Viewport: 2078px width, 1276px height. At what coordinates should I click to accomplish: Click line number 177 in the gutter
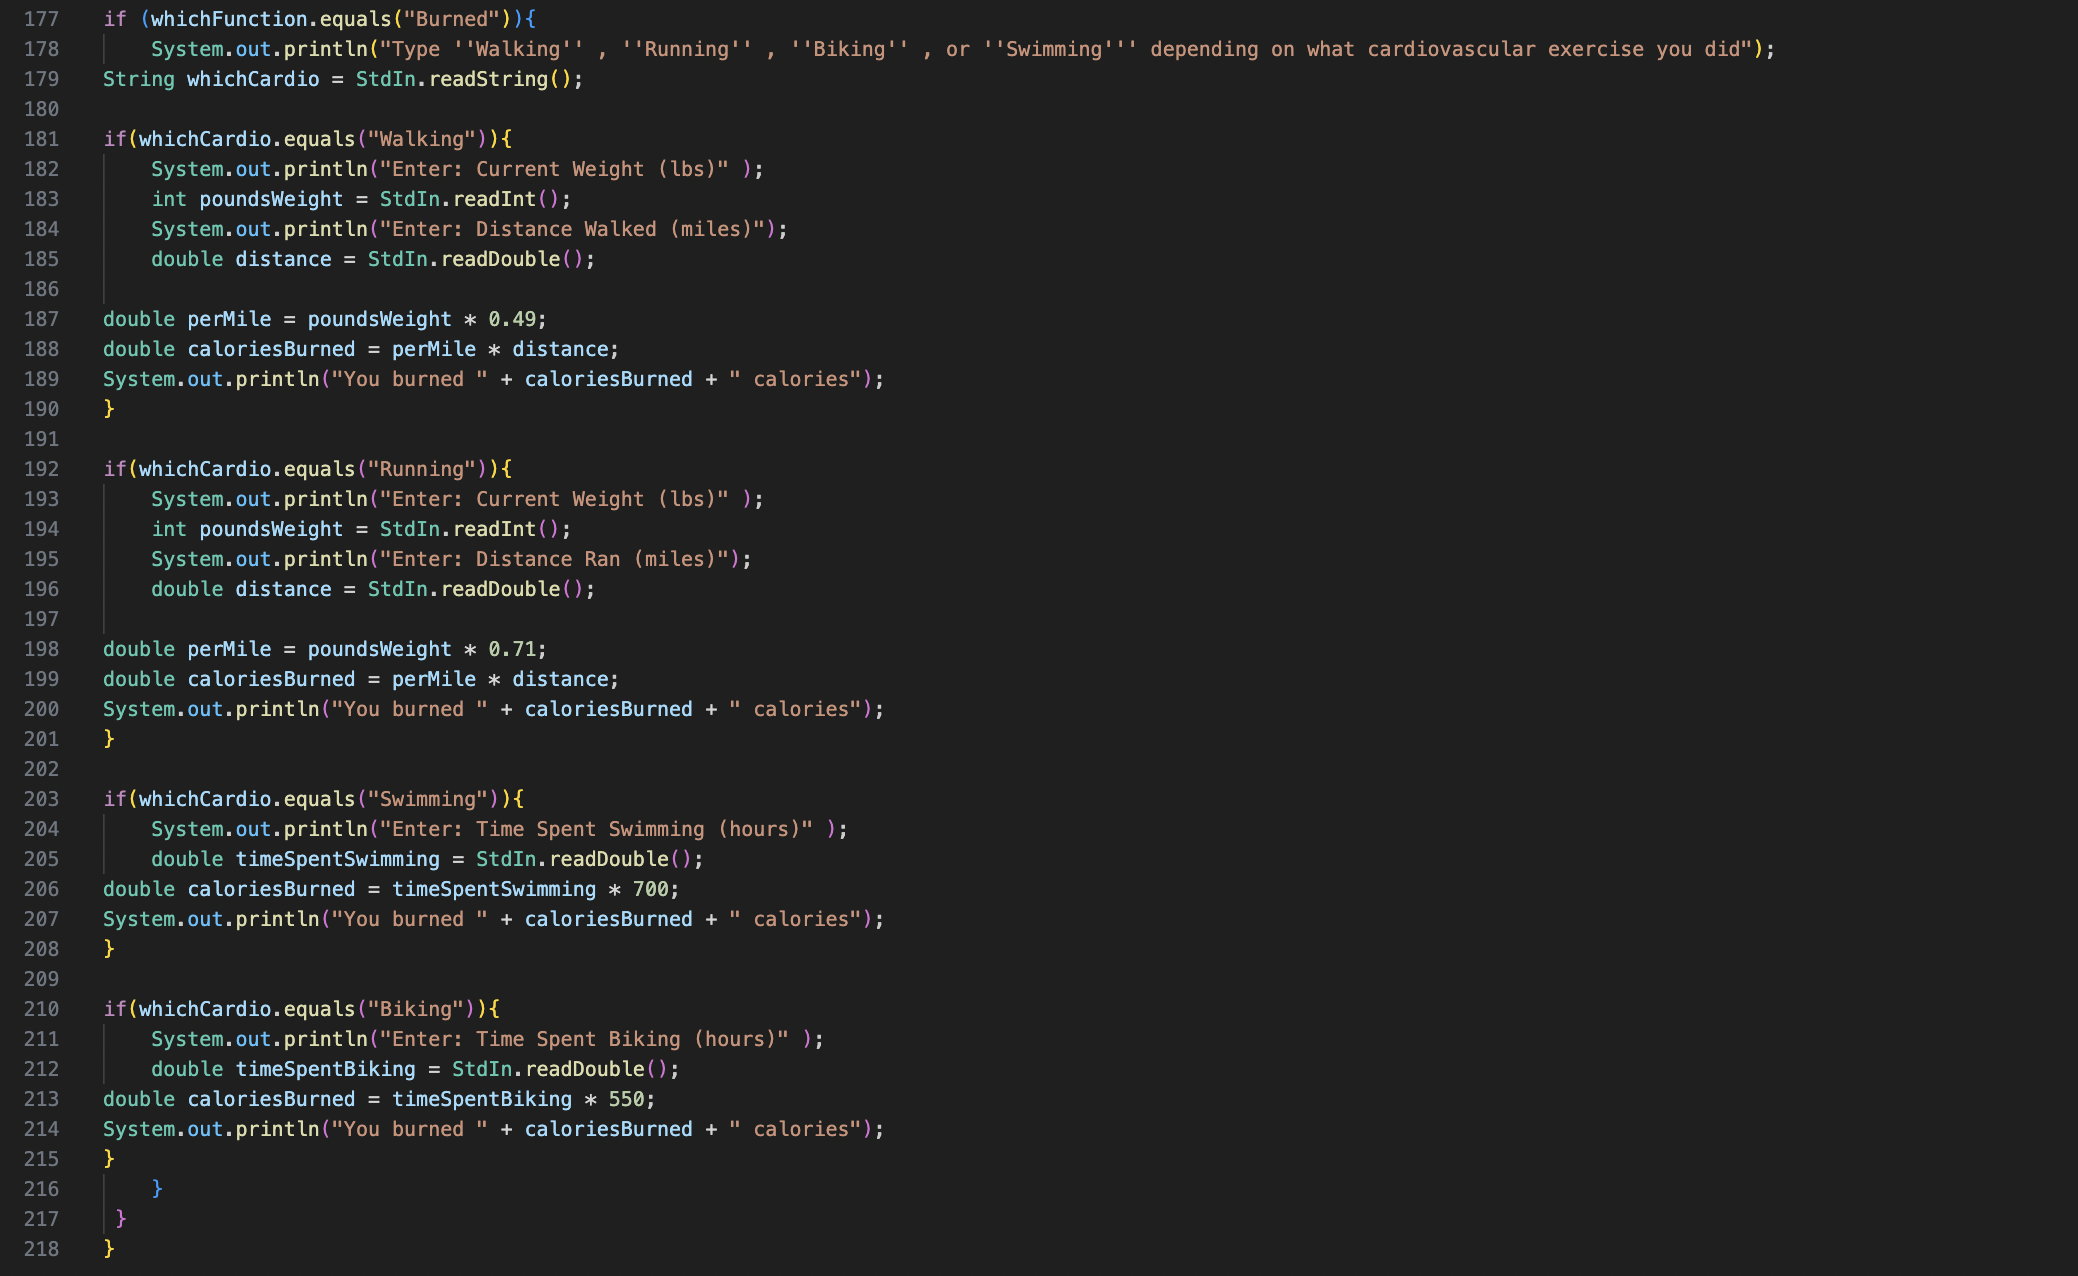[x=41, y=19]
